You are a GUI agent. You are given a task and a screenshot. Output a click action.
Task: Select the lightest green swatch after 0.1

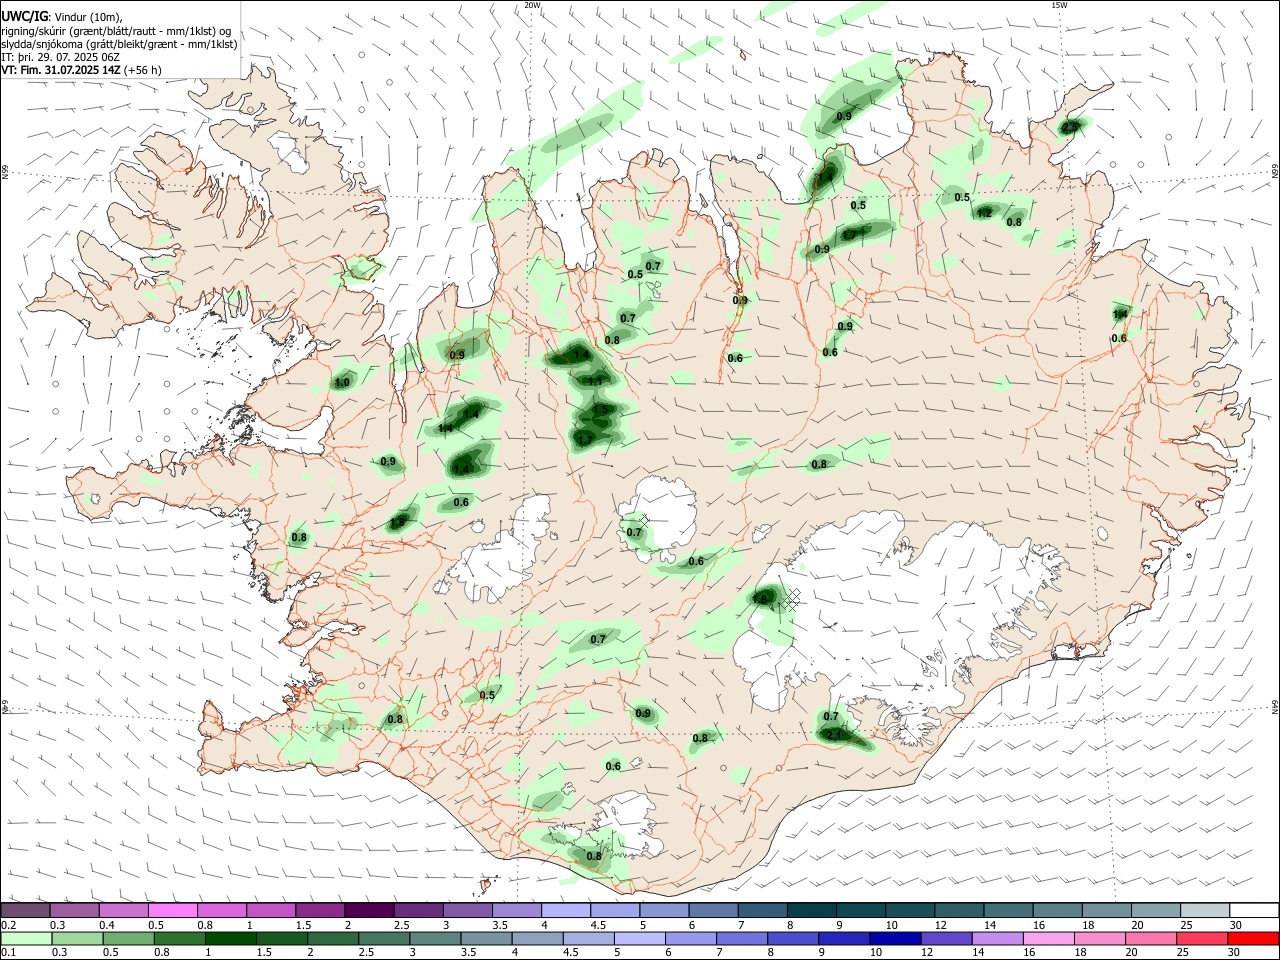(x=27, y=938)
